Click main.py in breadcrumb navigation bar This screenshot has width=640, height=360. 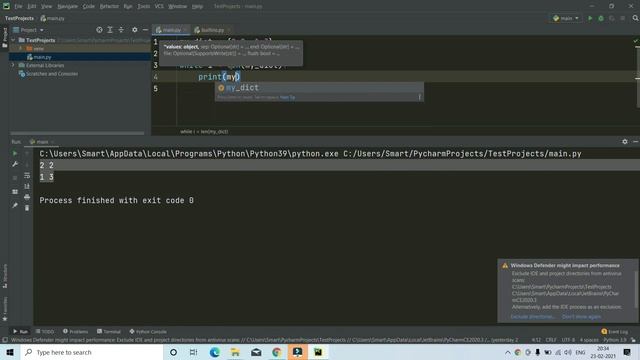52,18
